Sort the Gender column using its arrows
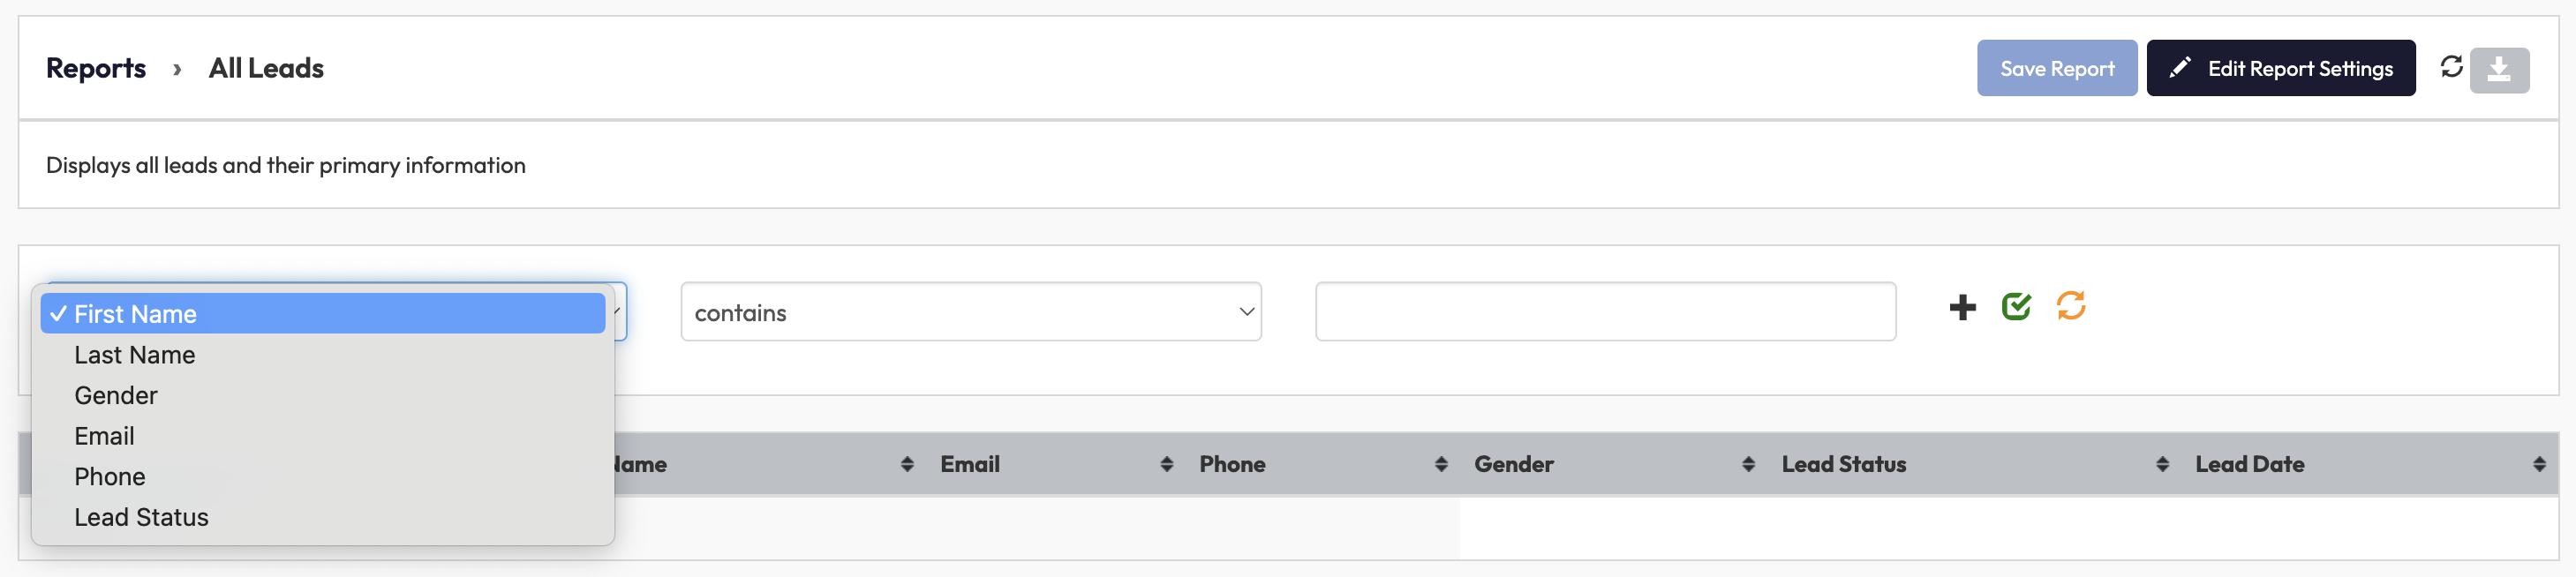Viewport: 2576px width, 577px height. click(x=1748, y=464)
